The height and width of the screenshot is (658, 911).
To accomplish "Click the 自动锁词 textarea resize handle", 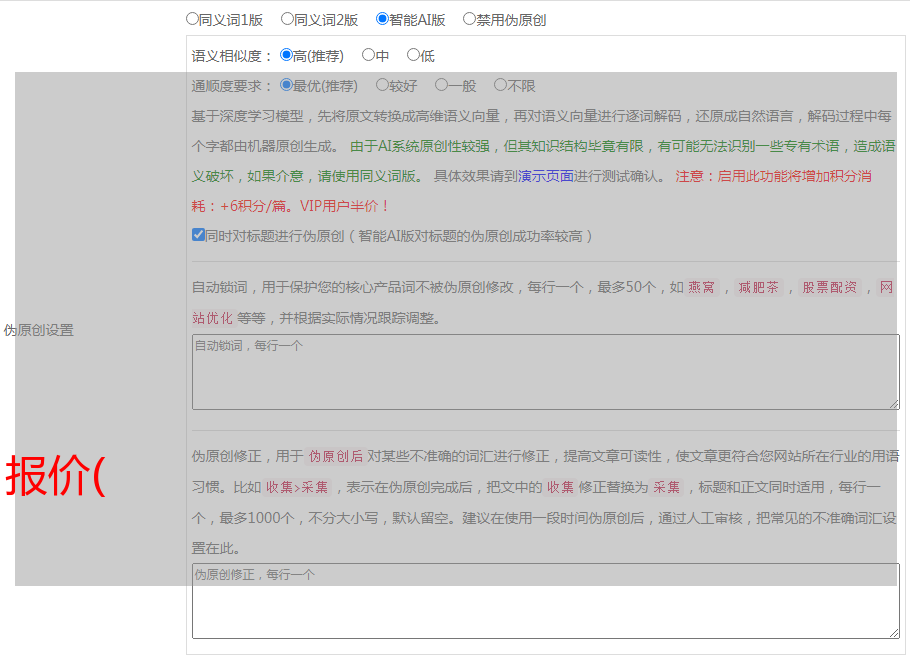I will coord(894,404).
